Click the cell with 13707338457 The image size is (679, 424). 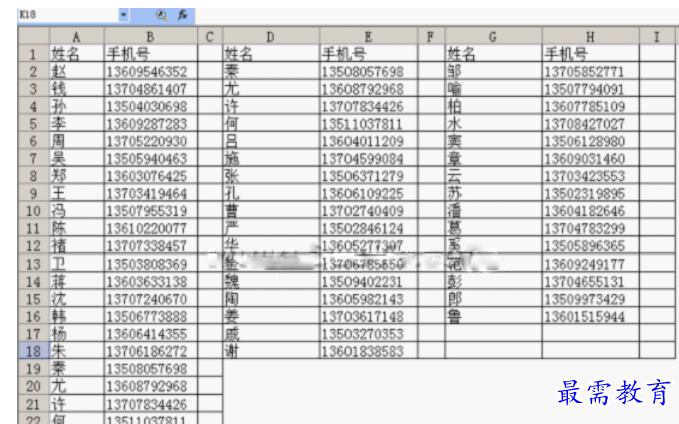point(151,246)
